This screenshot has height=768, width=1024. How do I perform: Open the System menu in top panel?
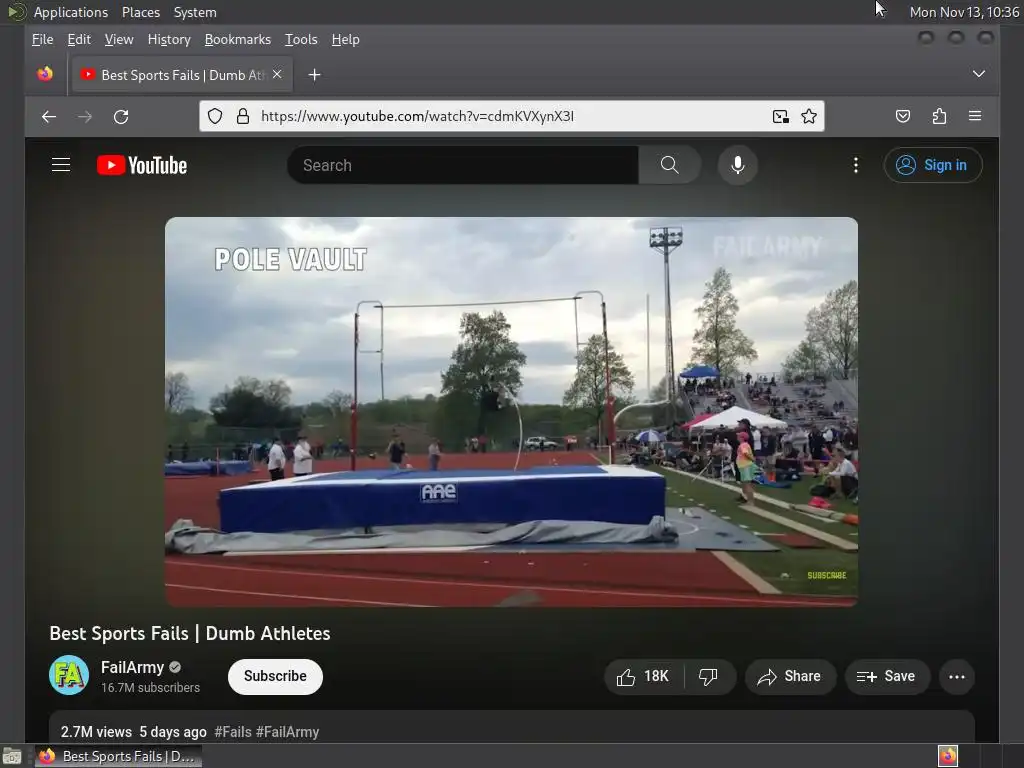195,12
